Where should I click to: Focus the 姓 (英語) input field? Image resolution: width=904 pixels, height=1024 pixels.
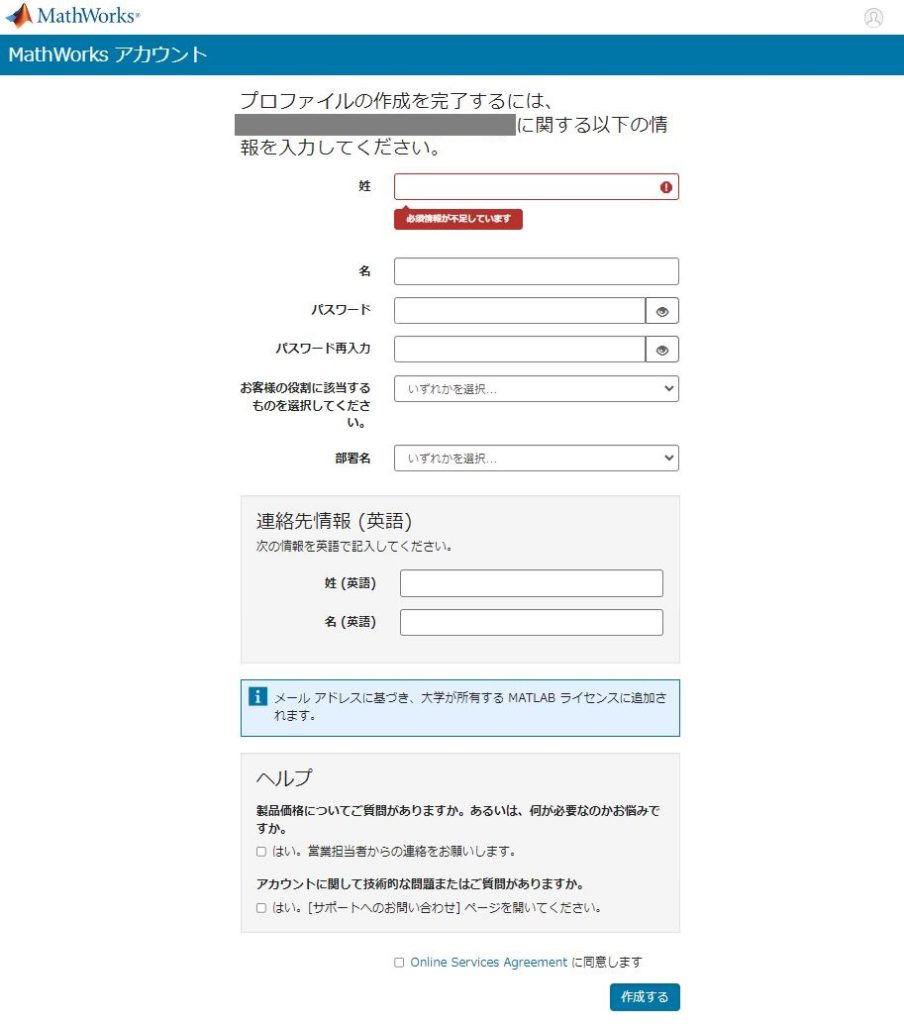[532, 583]
